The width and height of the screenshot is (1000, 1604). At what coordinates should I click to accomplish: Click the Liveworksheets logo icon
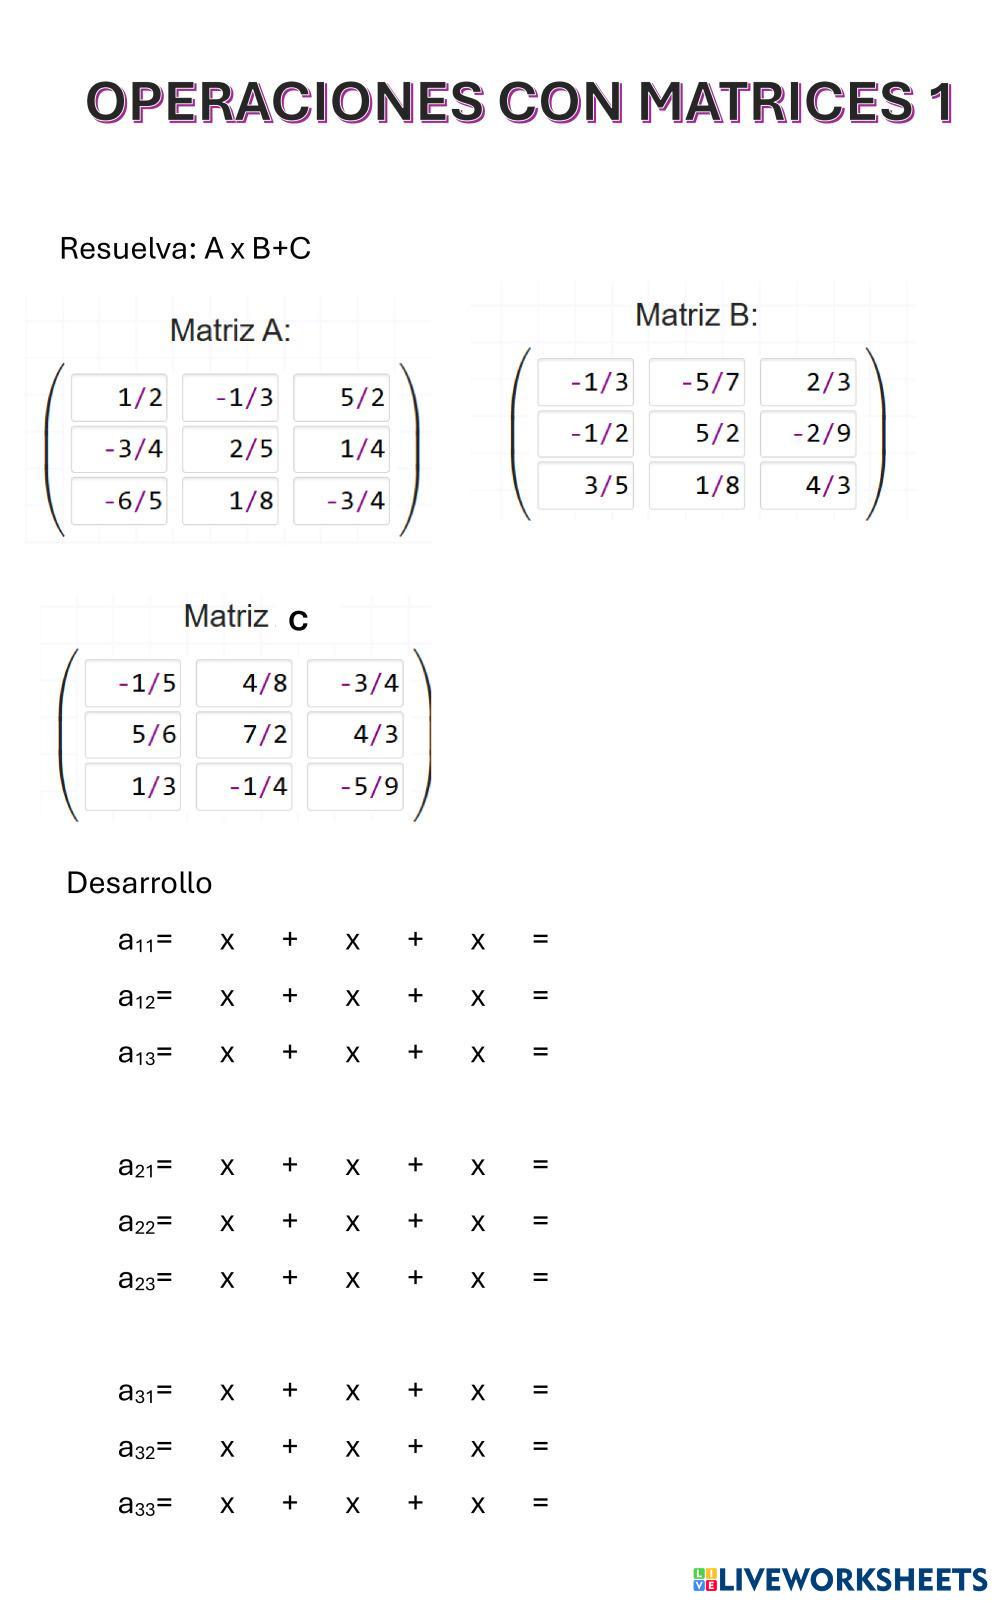[x=705, y=1579]
